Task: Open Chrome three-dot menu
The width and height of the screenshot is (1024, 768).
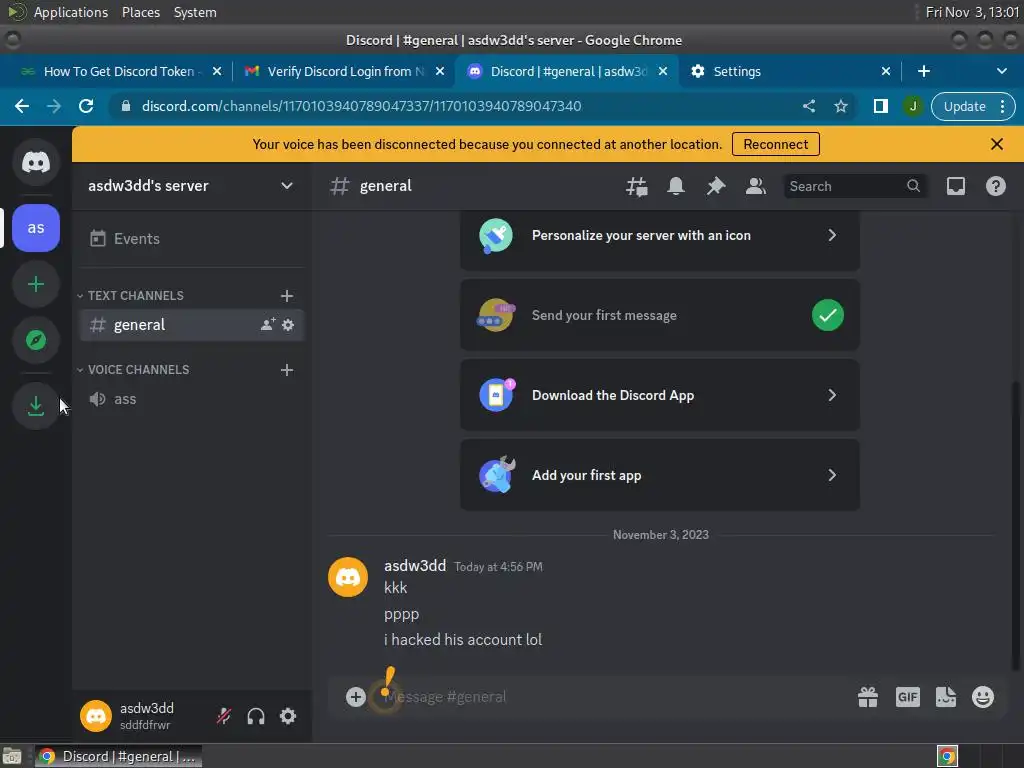Action: [x=1002, y=106]
